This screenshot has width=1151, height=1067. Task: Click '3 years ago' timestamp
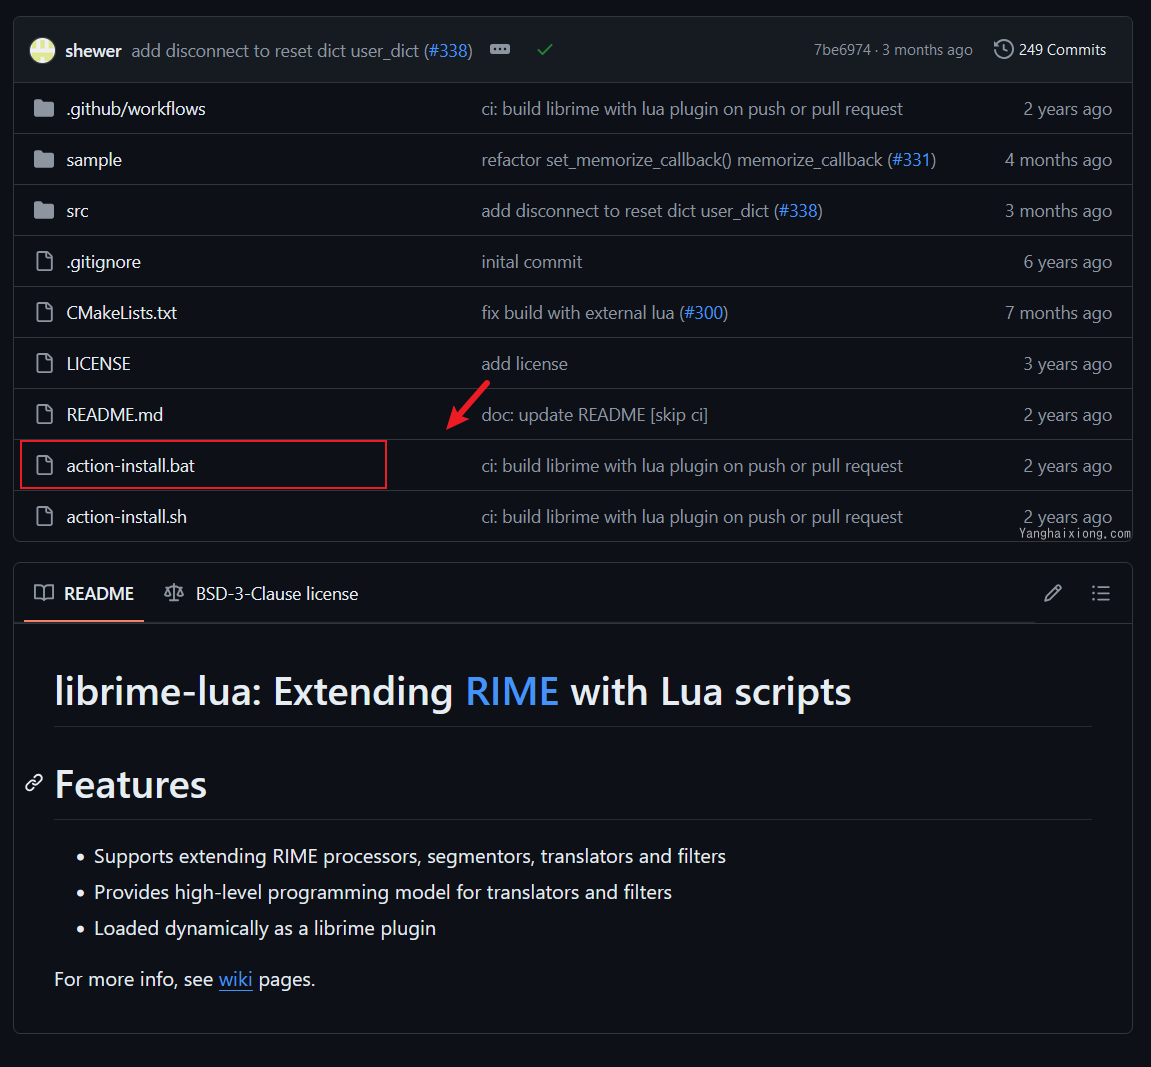(x=1067, y=364)
